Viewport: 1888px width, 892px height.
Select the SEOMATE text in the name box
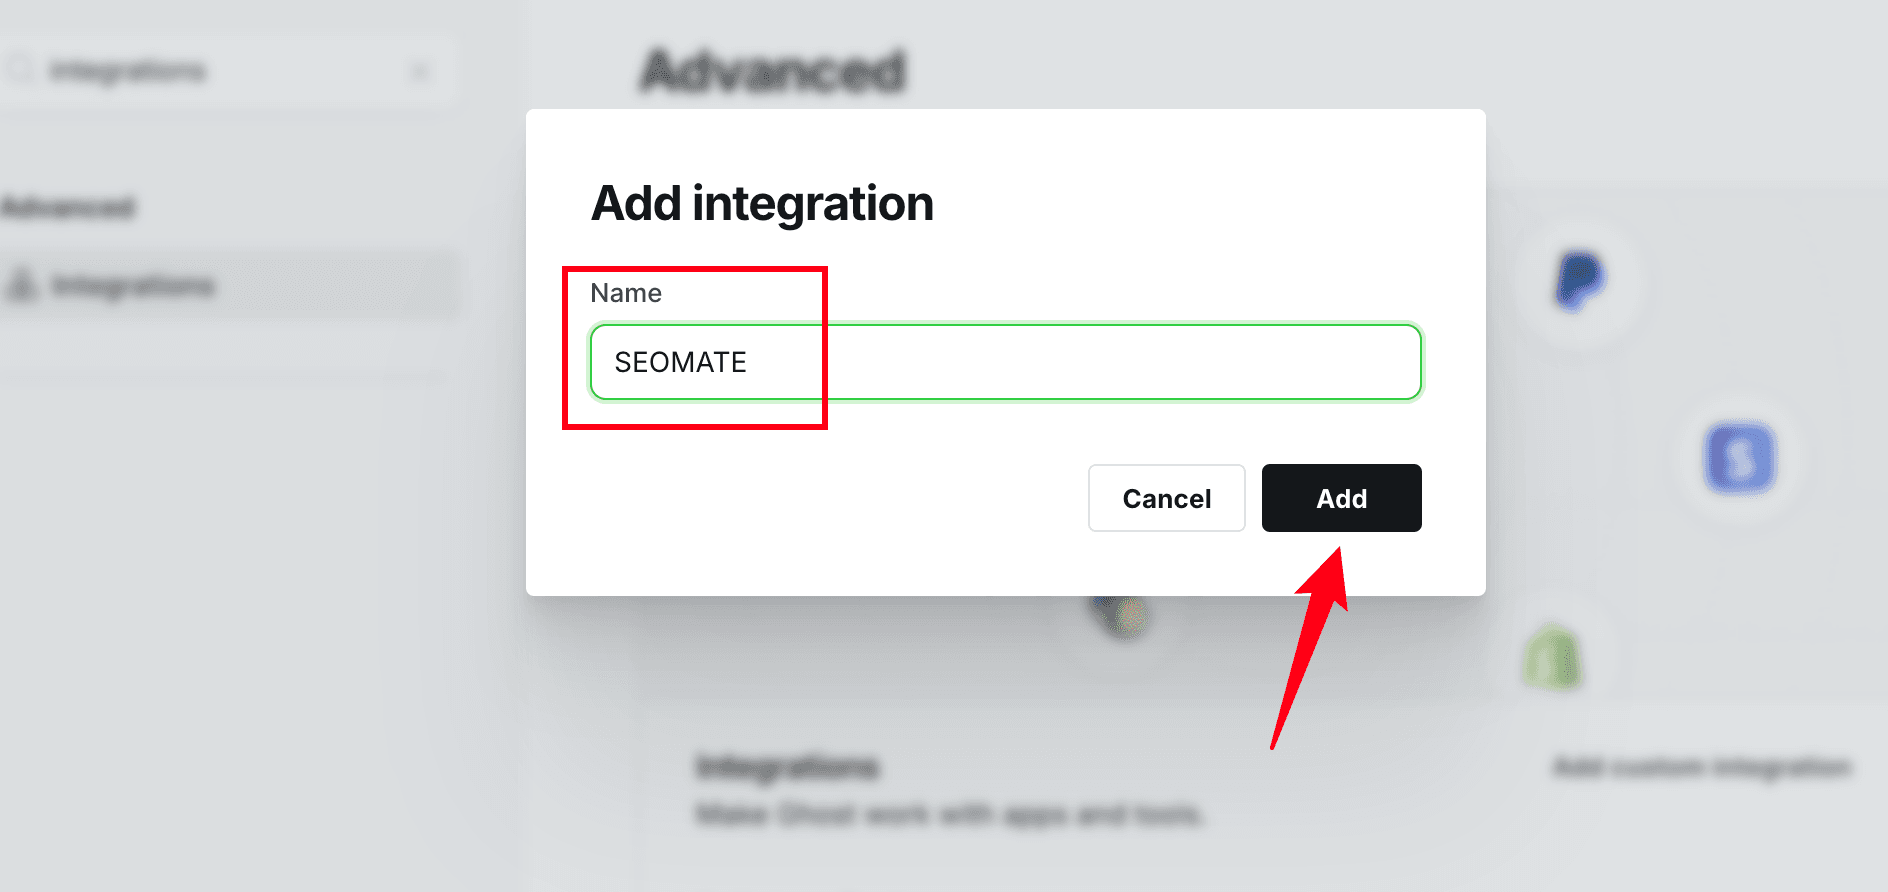(x=680, y=362)
